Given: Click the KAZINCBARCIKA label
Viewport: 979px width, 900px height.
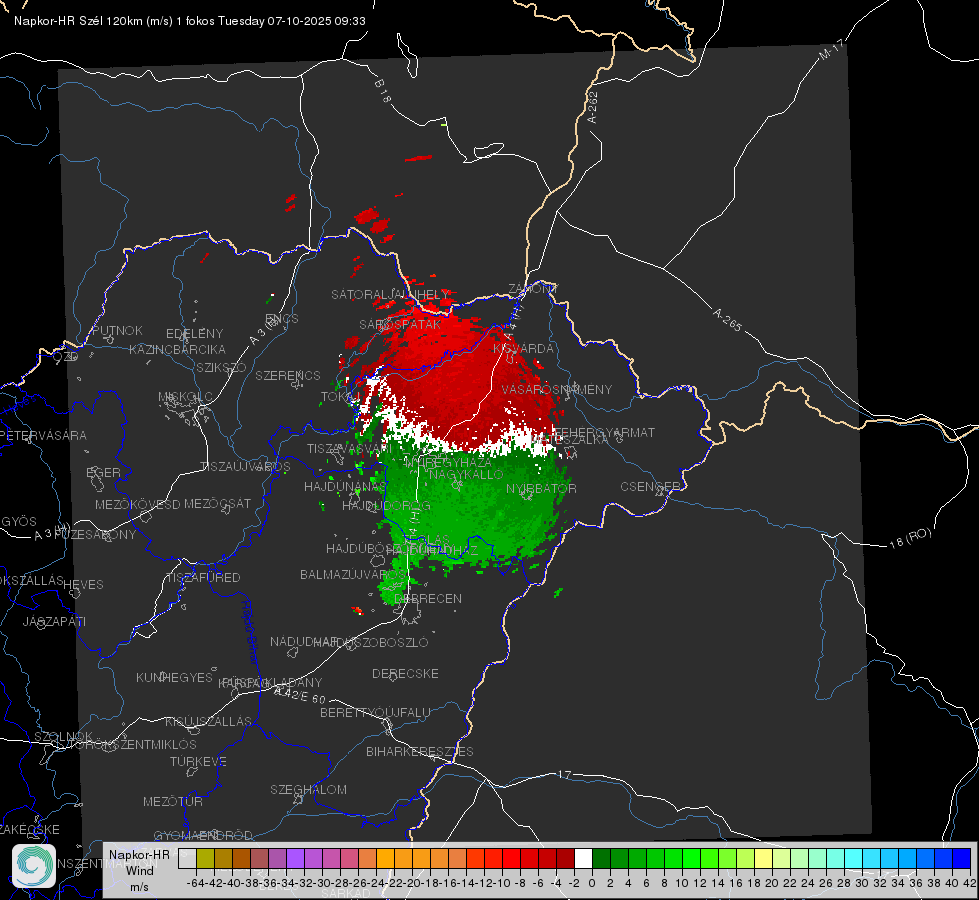Looking at the screenshot, I should click(177, 349).
